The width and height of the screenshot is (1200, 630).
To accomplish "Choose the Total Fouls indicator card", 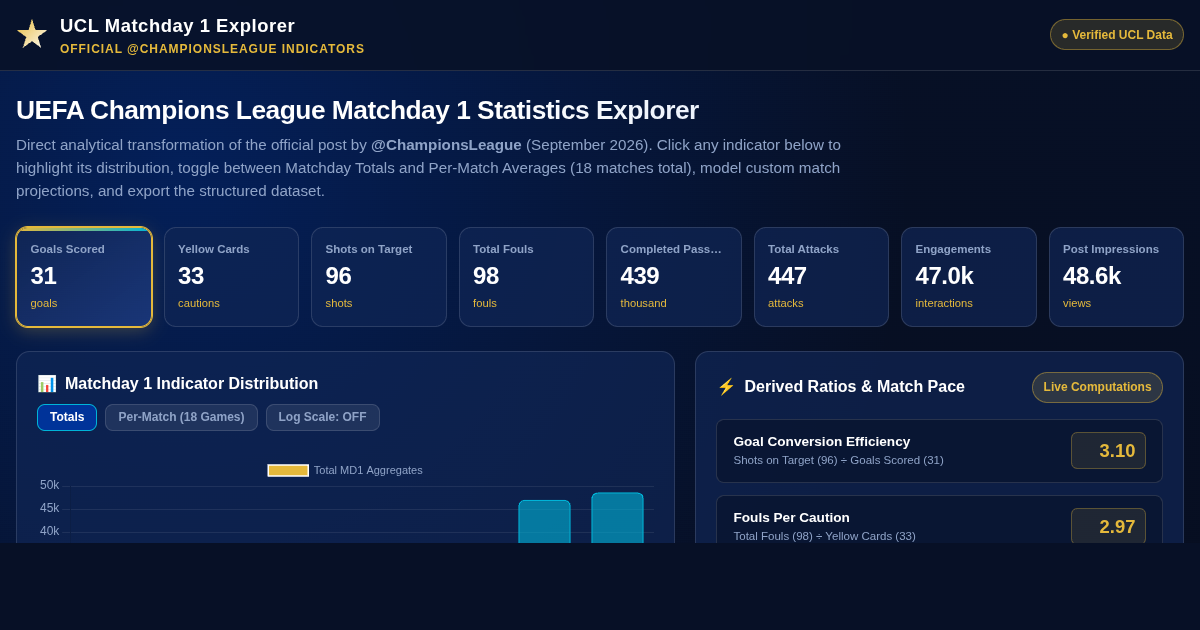I will tap(526, 277).
